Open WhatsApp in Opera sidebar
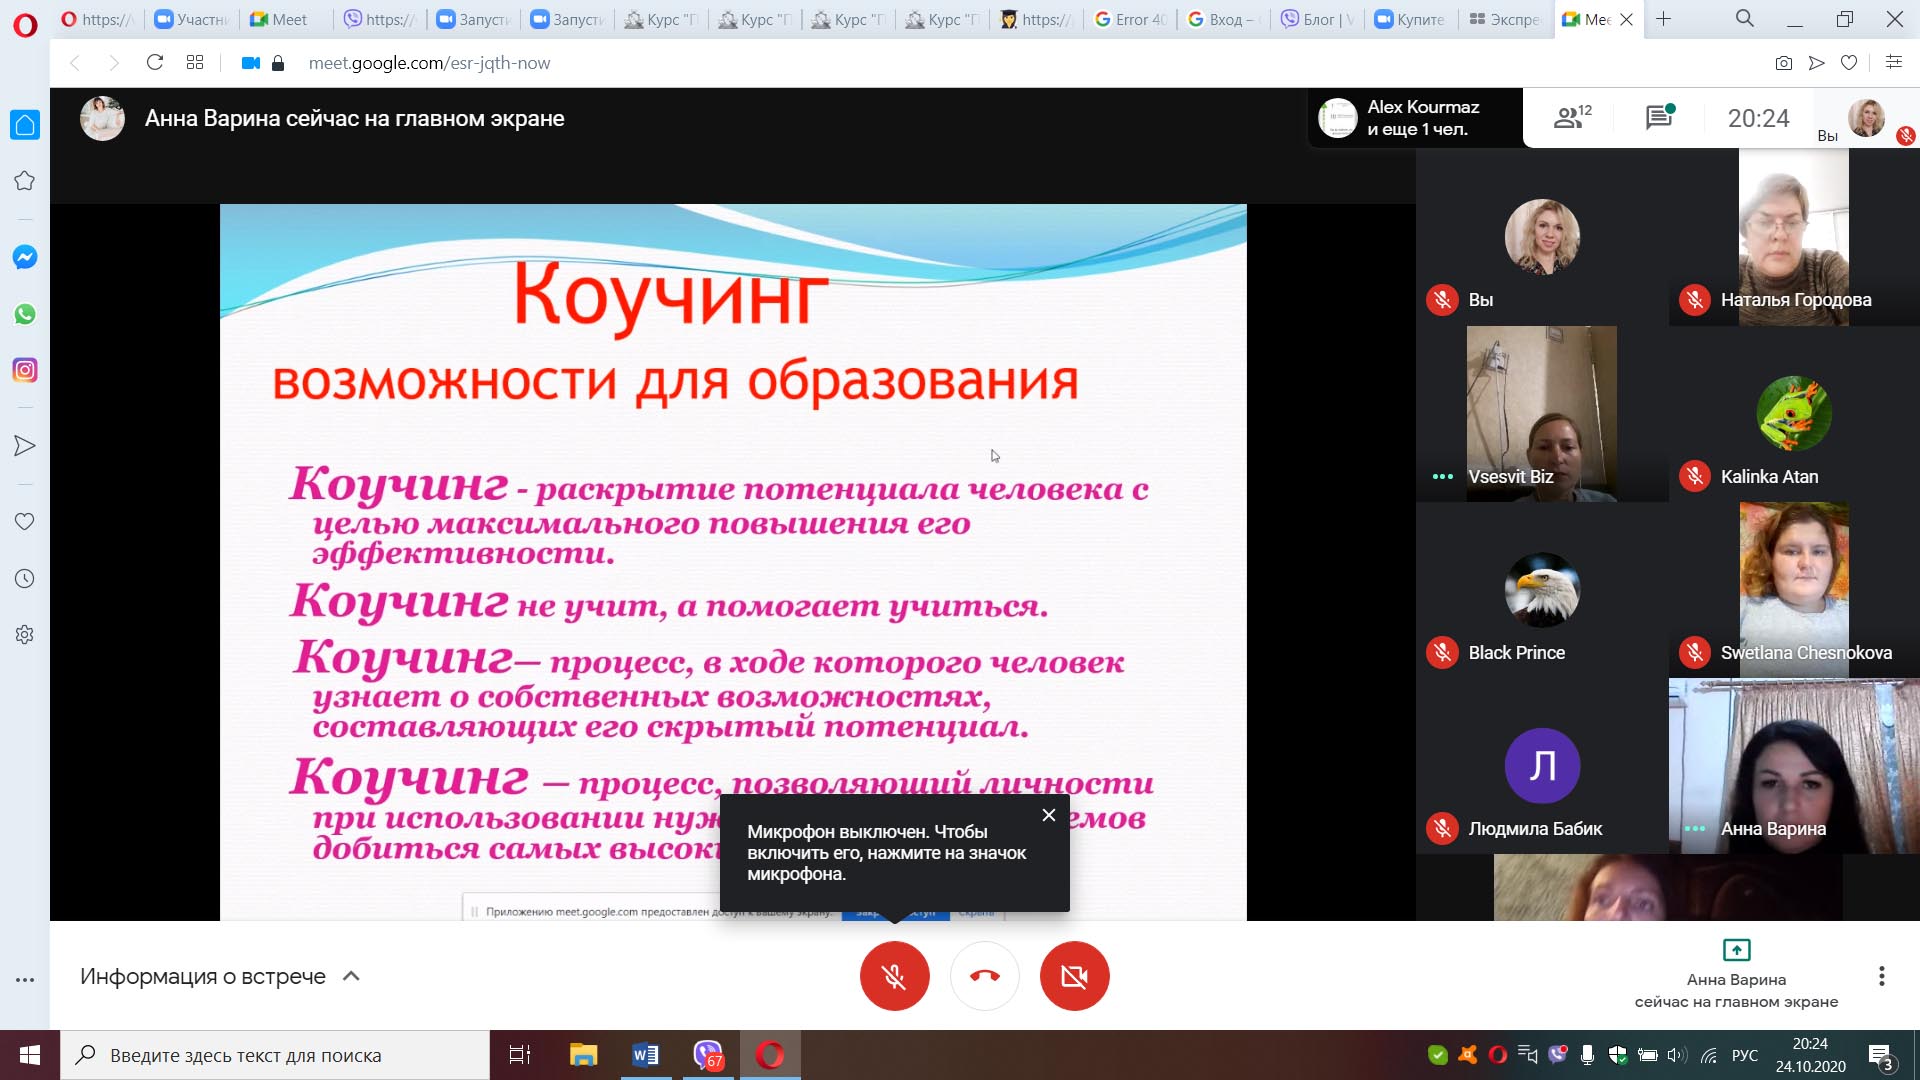 (25, 314)
